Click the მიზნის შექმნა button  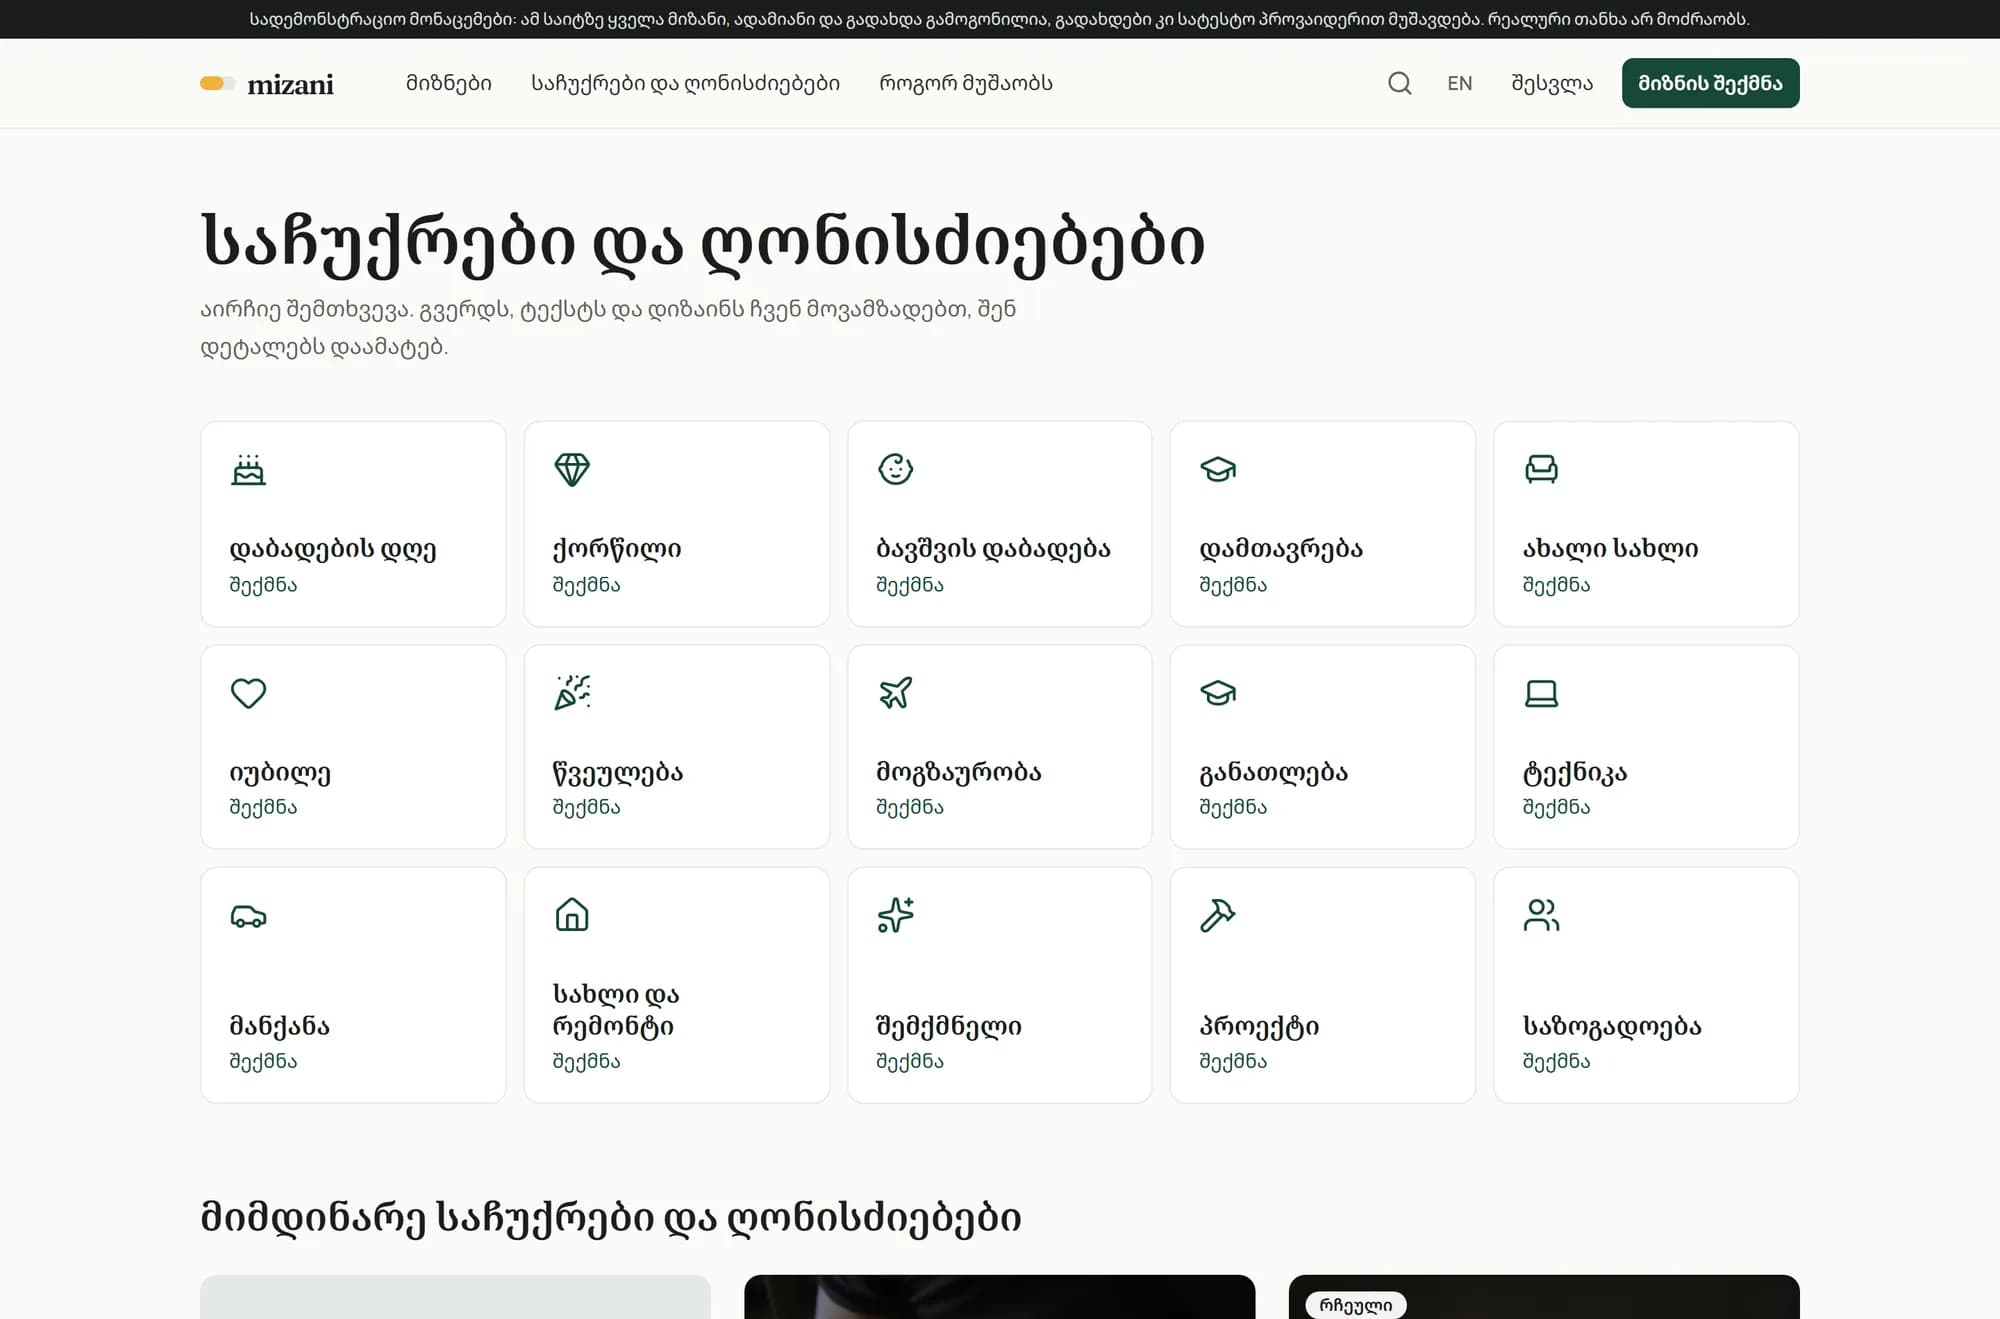point(1710,83)
